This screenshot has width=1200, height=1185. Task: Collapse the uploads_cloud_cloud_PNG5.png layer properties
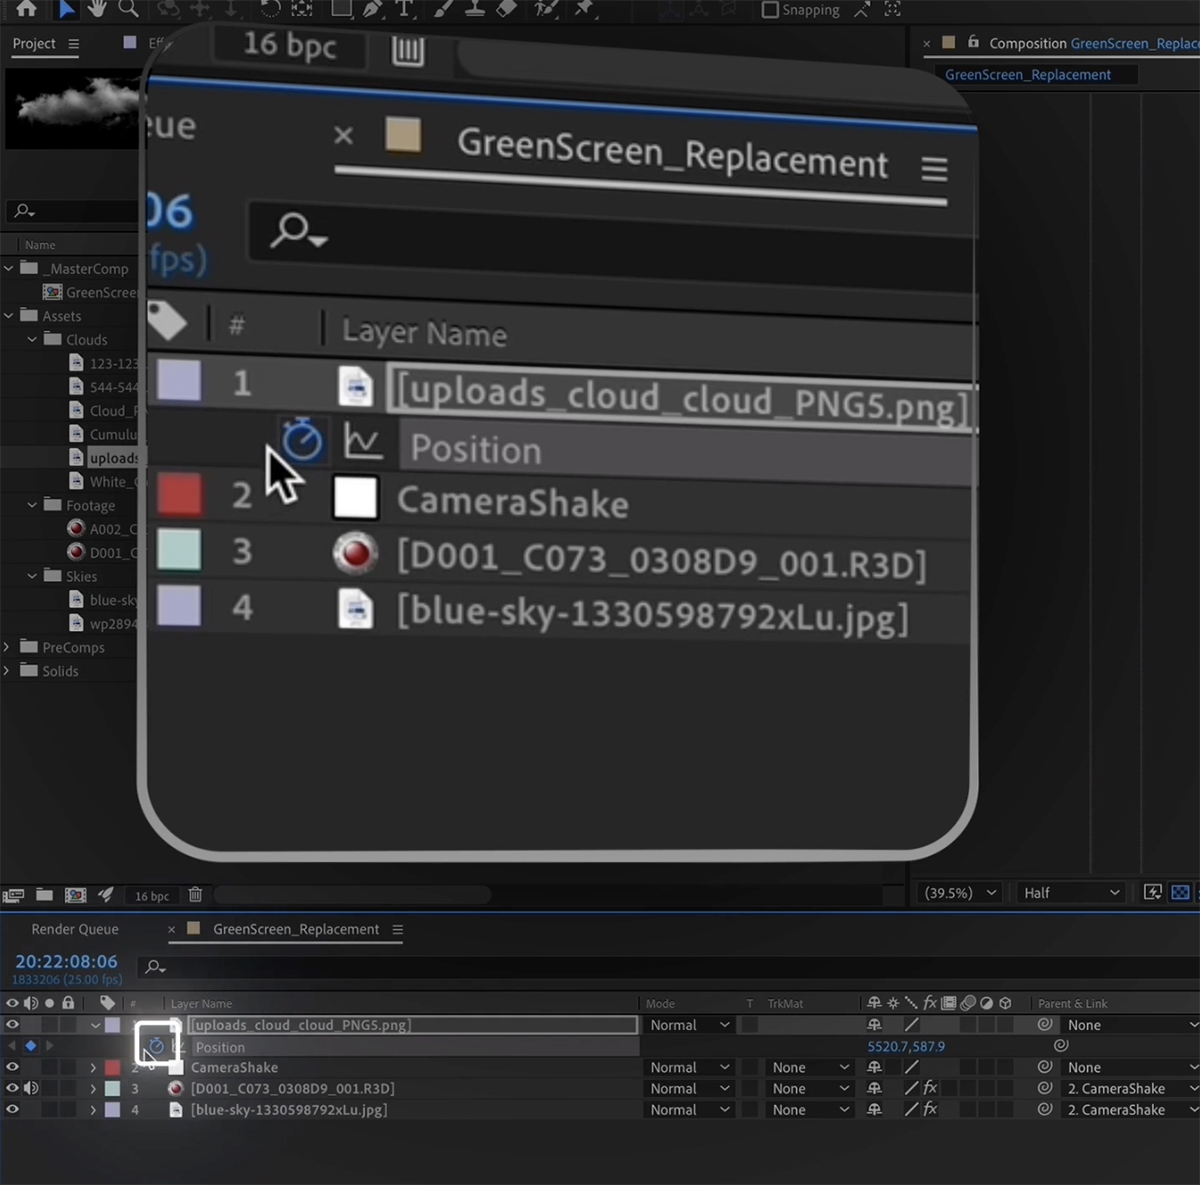click(x=95, y=1025)
